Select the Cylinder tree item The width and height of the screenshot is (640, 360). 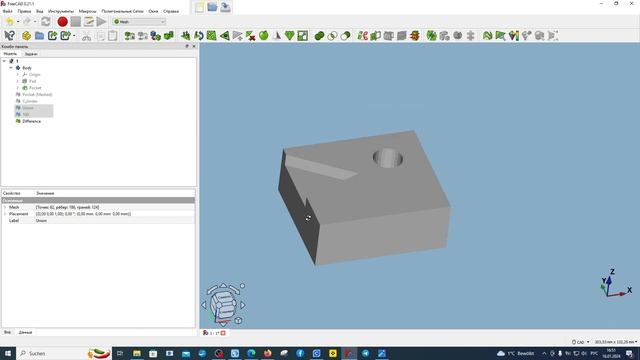tap(30, 101)
